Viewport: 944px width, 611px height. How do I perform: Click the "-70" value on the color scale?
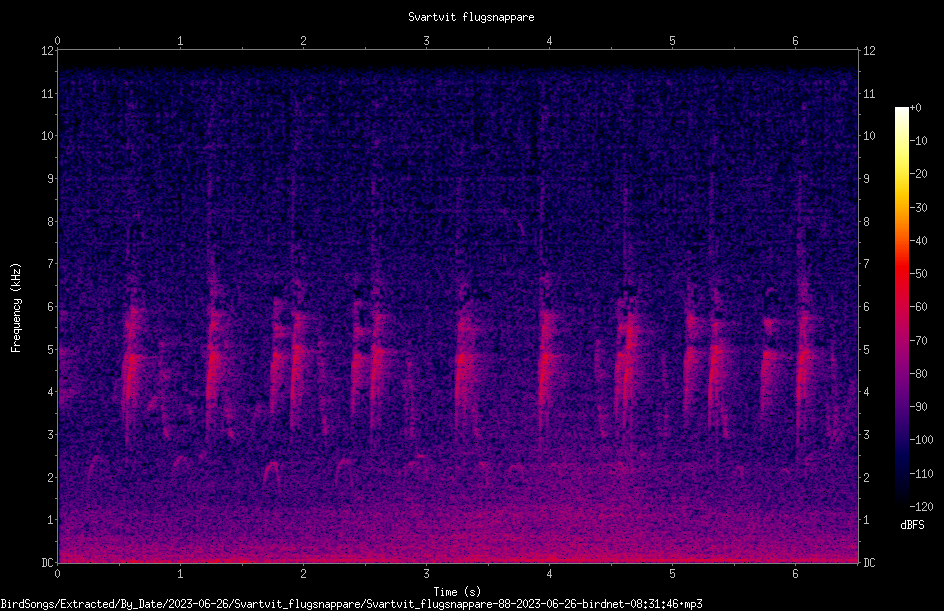coord(918,341)
